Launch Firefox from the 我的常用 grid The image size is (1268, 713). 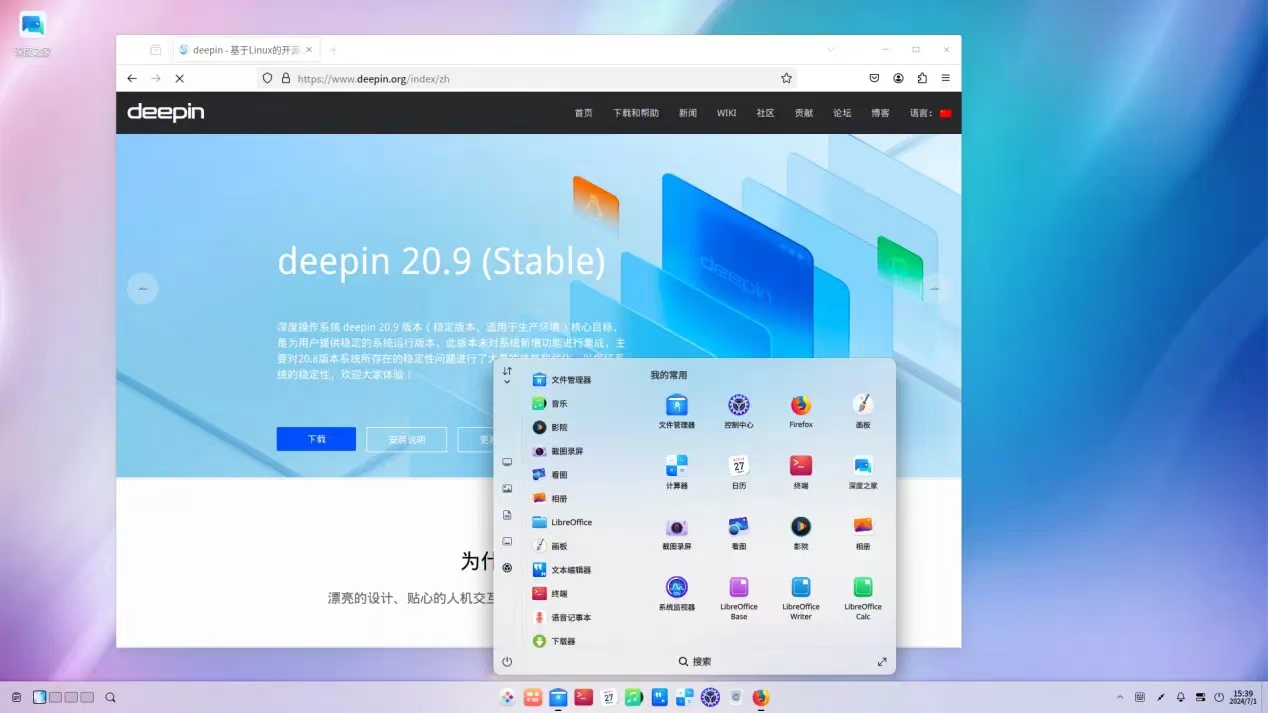(801, 410)
